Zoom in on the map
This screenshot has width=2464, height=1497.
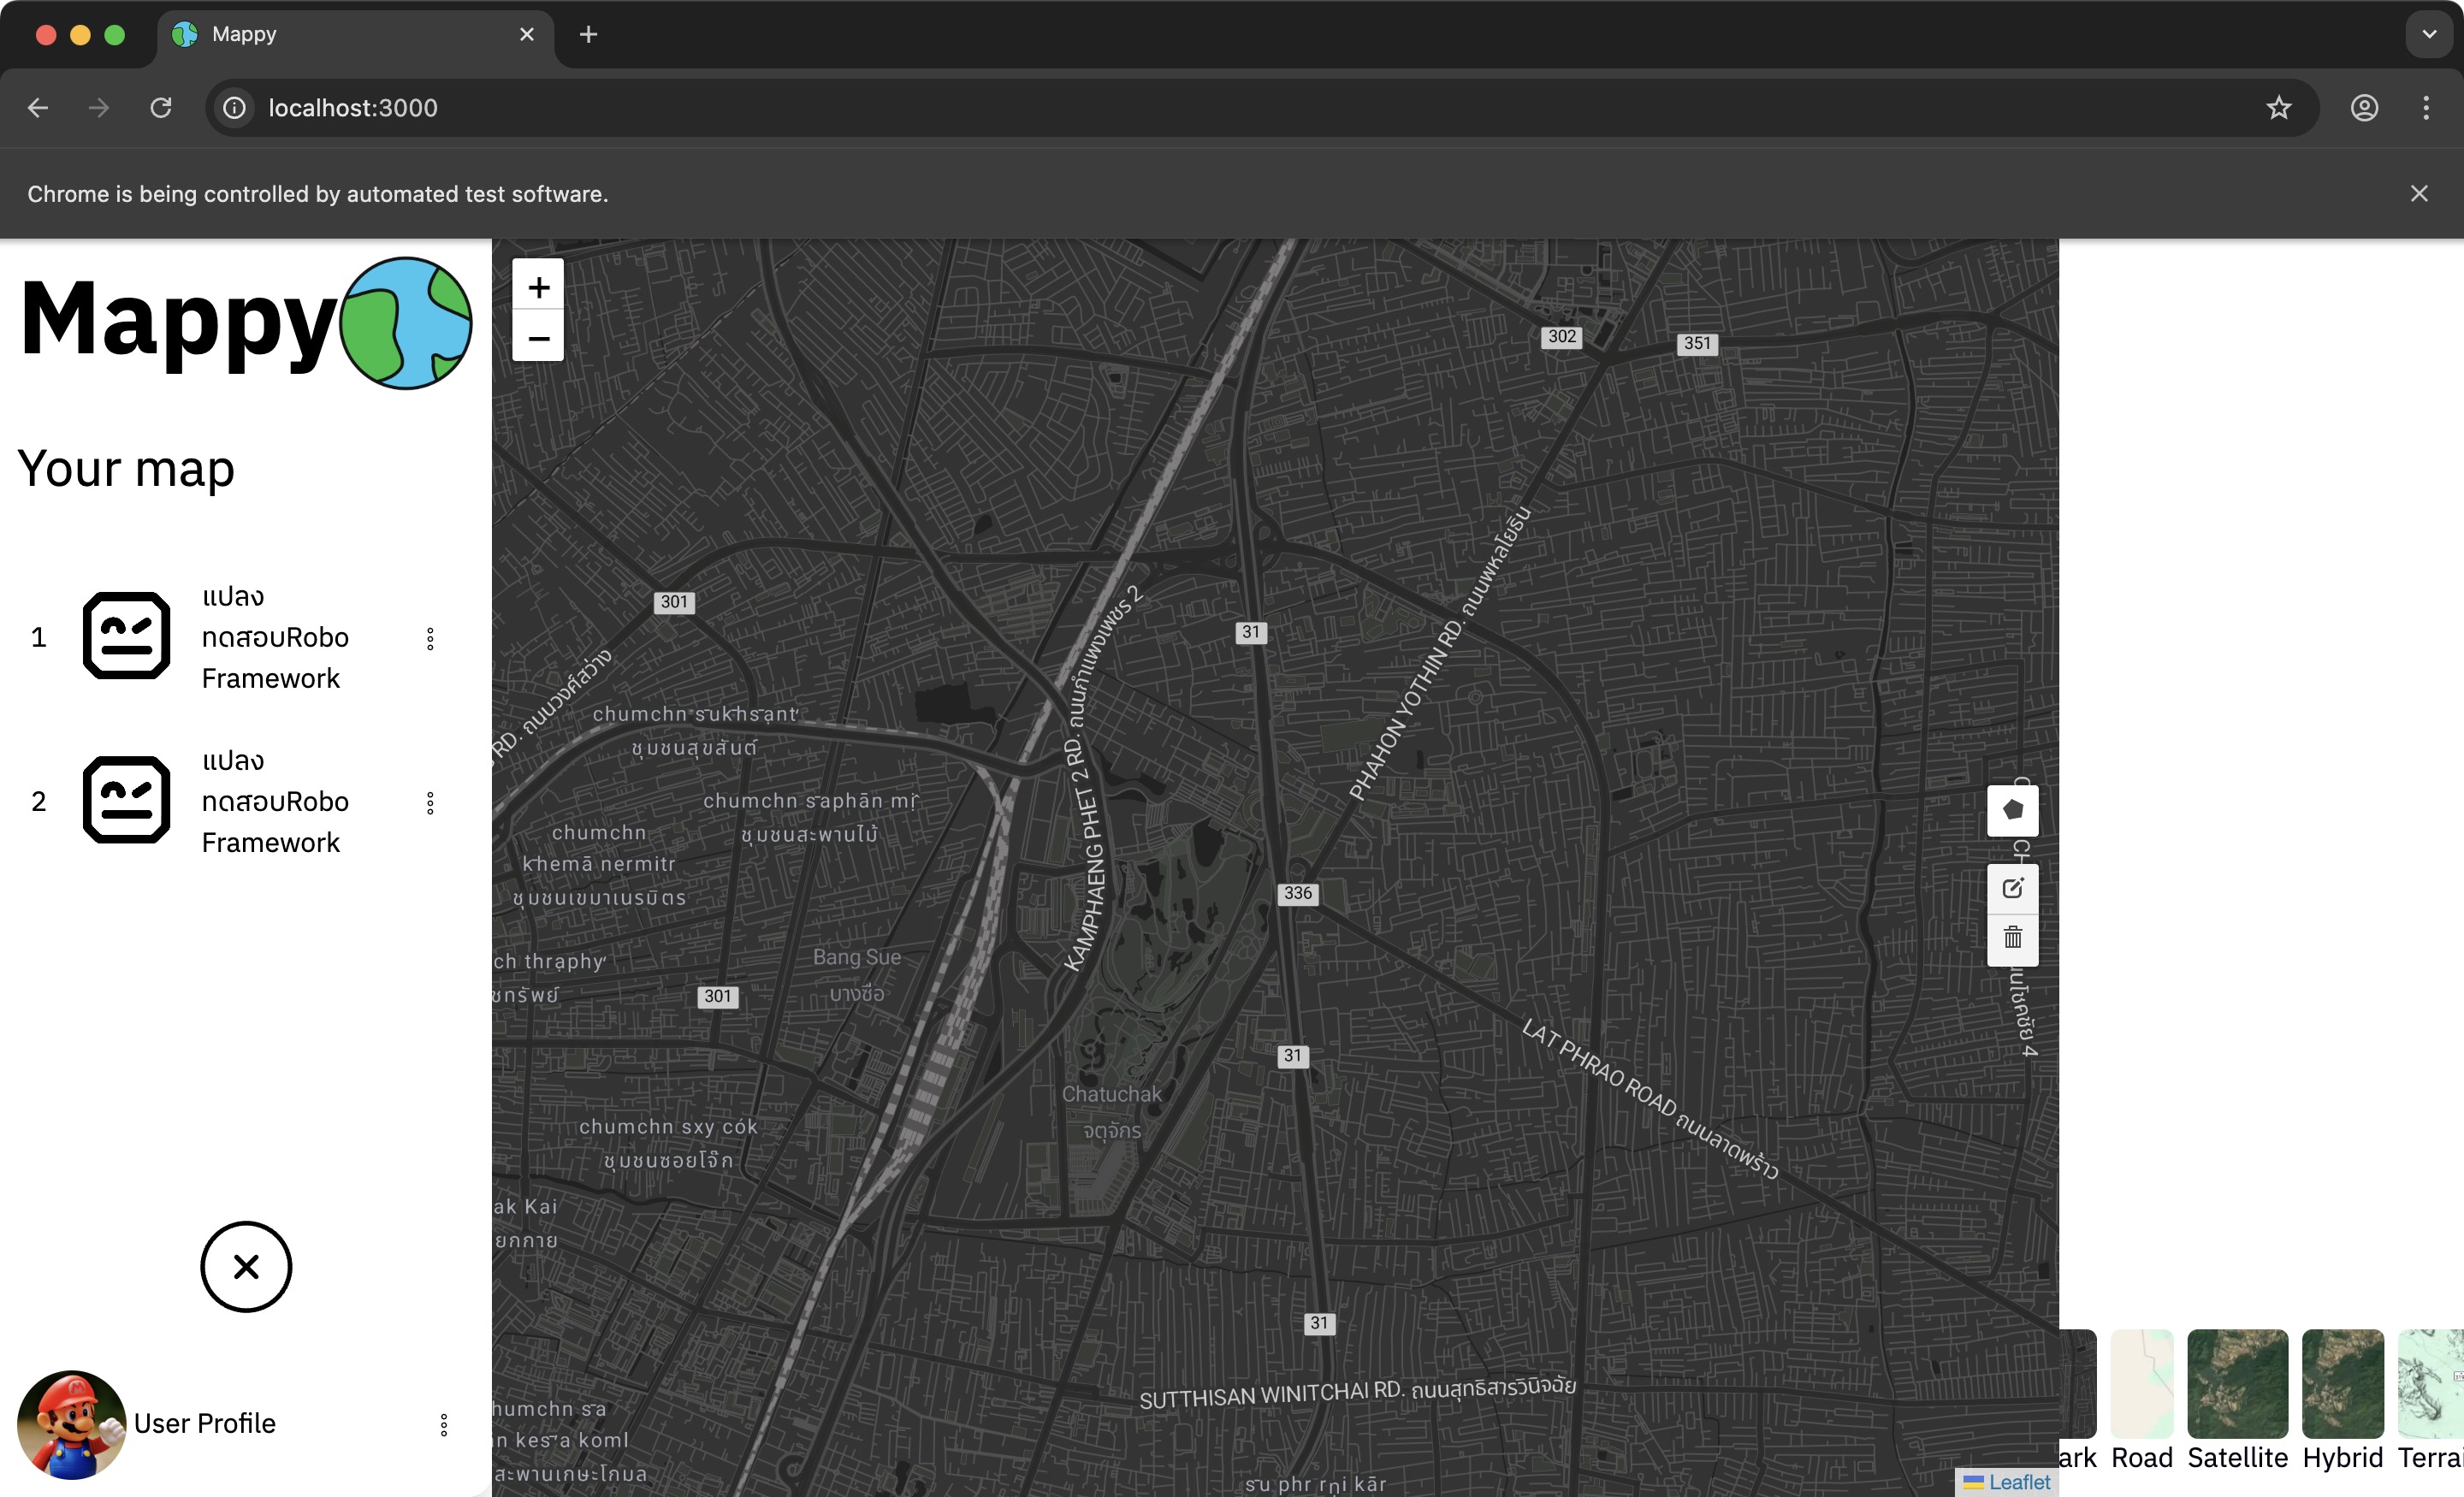coord(538,287)
